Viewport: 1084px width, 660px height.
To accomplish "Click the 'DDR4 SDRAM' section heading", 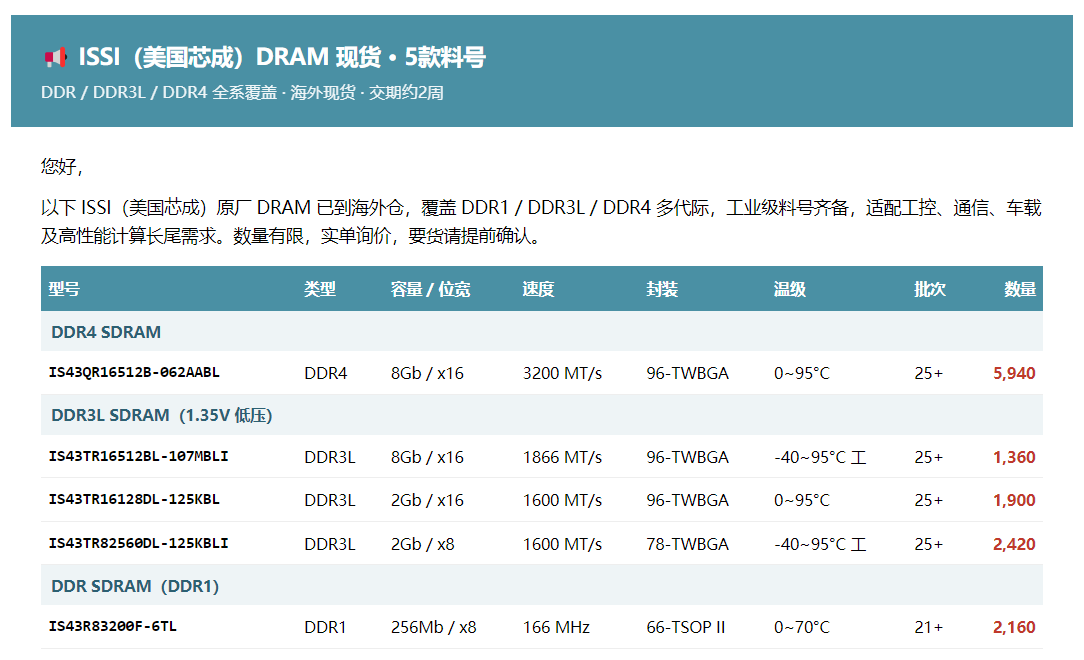I will (106, 332).
